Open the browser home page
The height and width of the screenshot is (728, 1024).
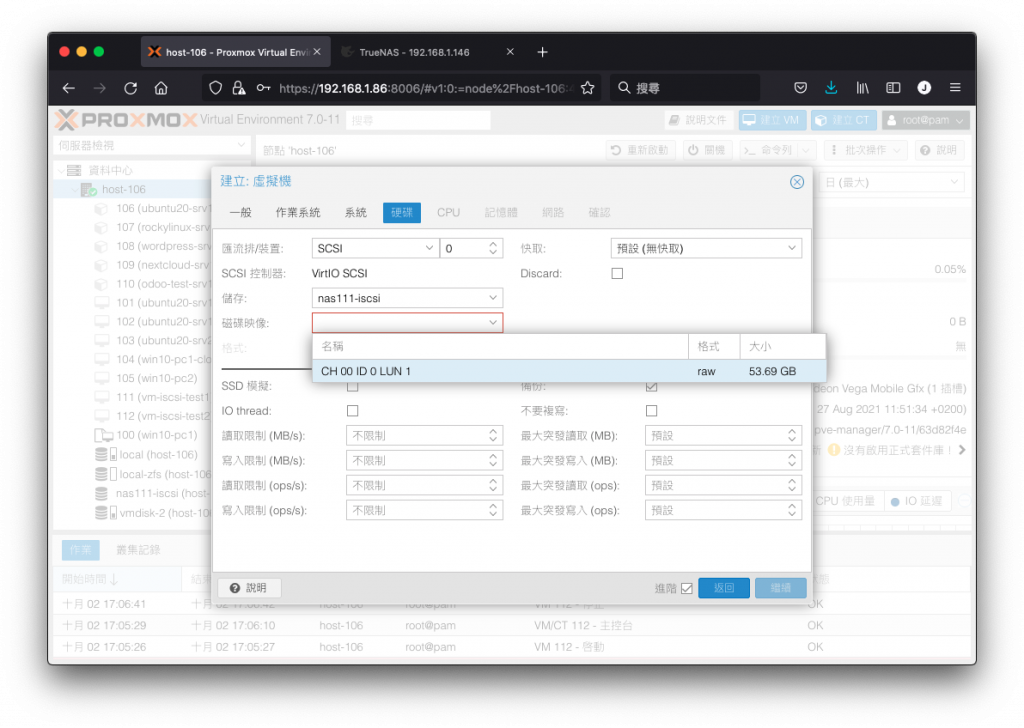coord(161,88)
